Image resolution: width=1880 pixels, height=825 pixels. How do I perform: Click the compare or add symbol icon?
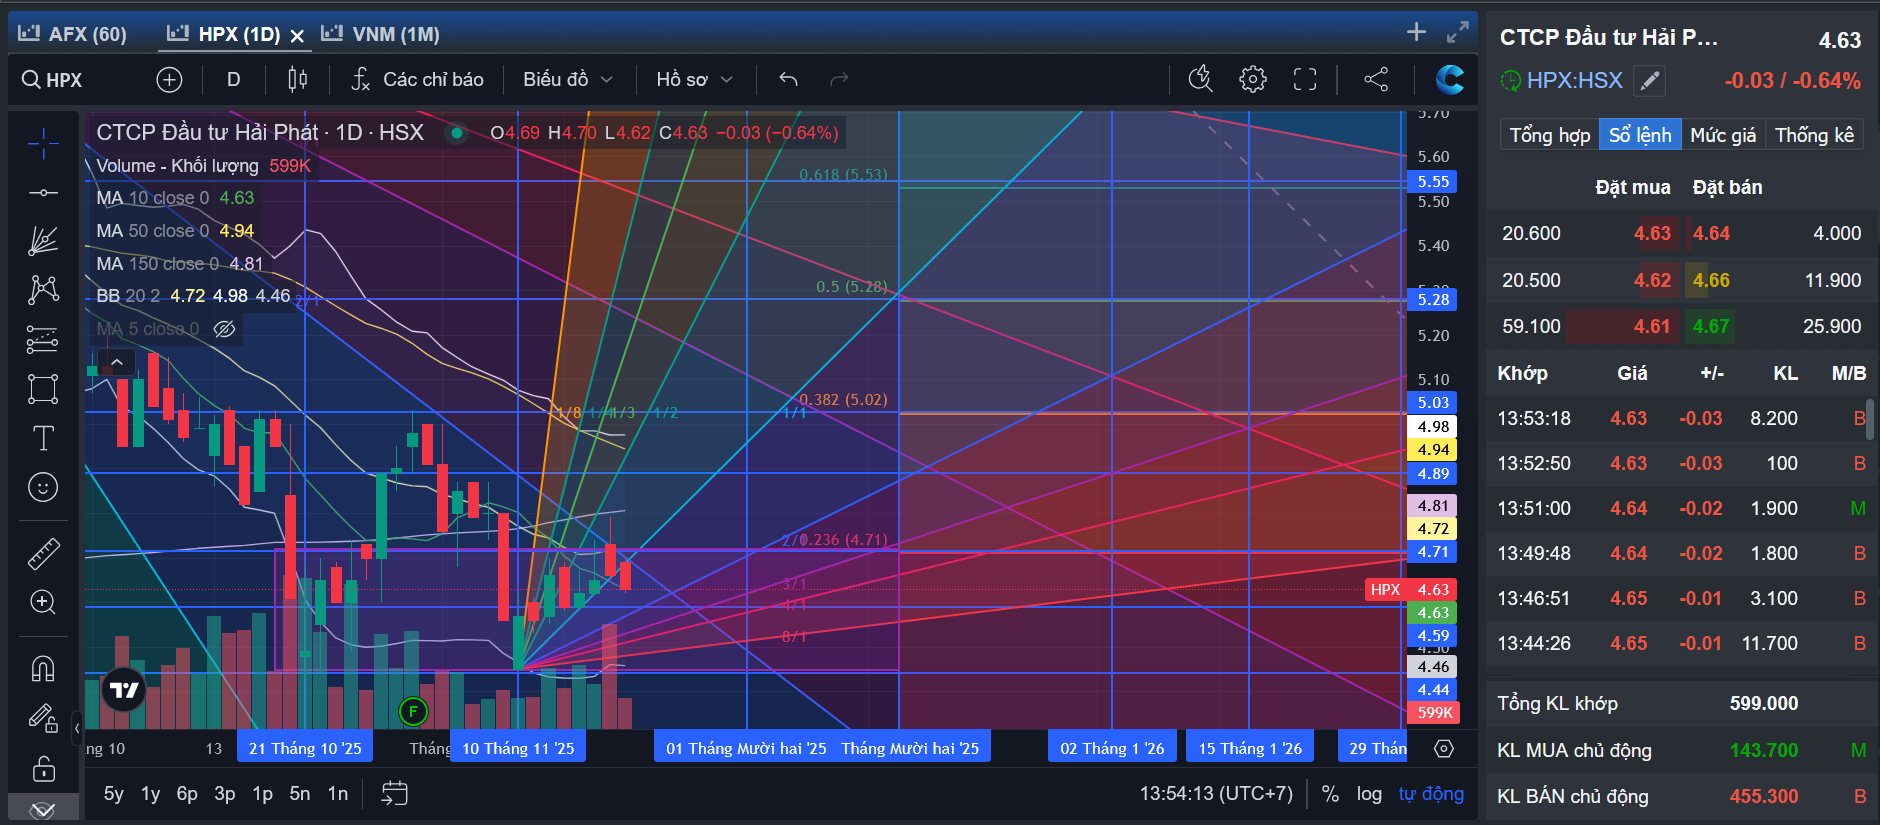coord(169,79)
